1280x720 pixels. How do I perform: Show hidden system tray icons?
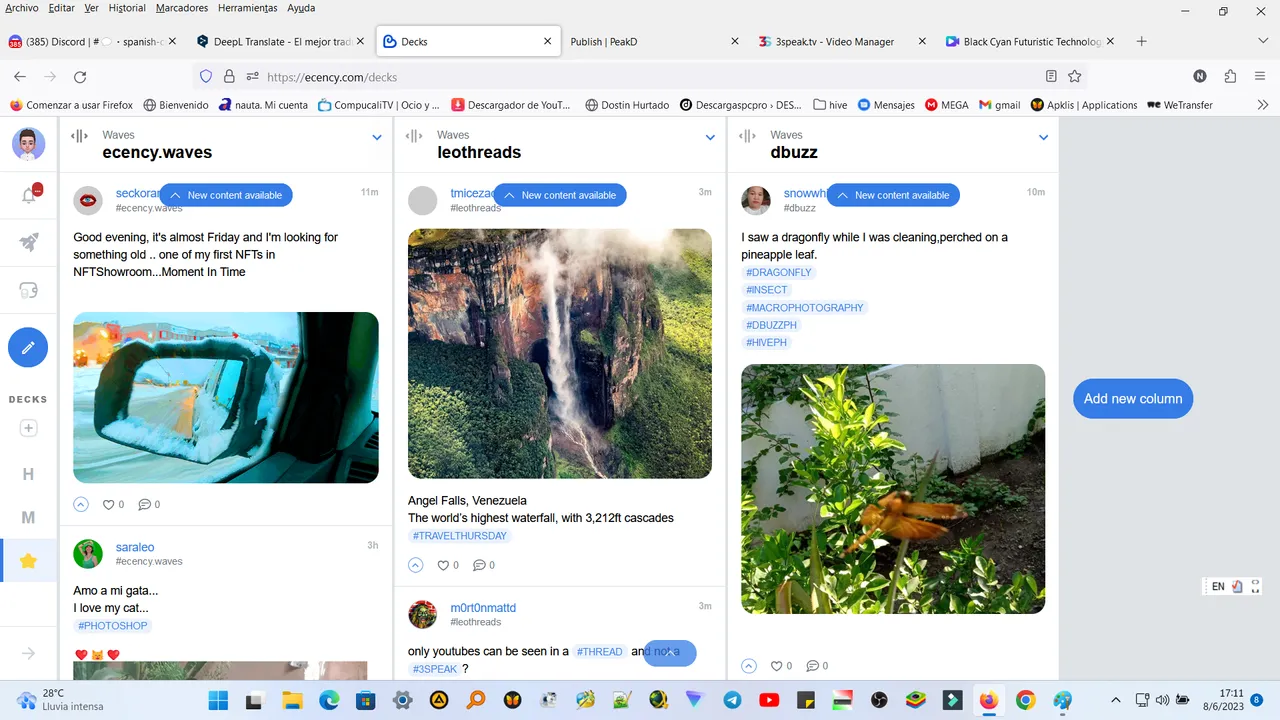[1116, 700]
